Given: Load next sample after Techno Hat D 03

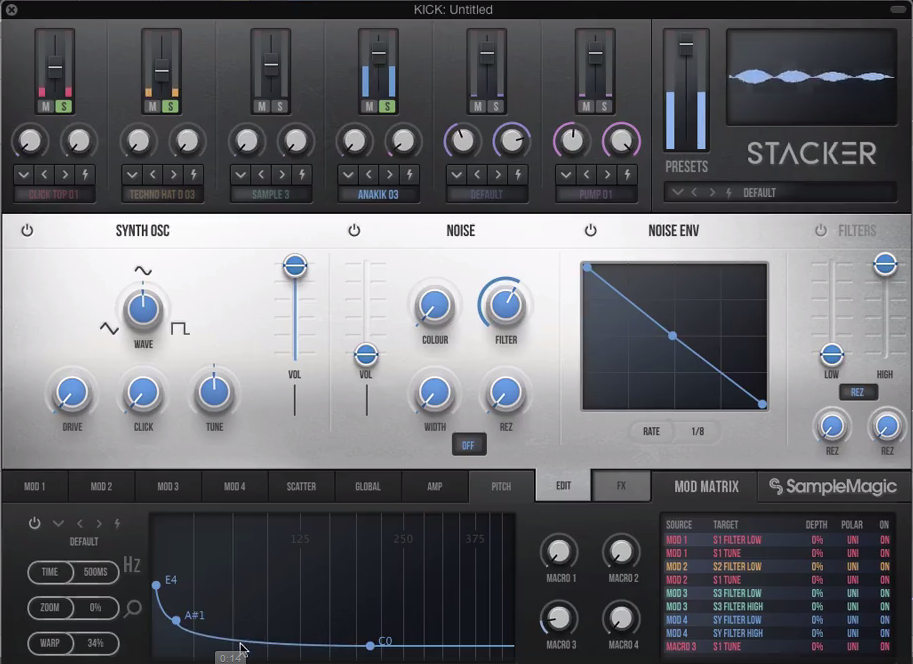Looking at the screenshot, I should point(173,174).
